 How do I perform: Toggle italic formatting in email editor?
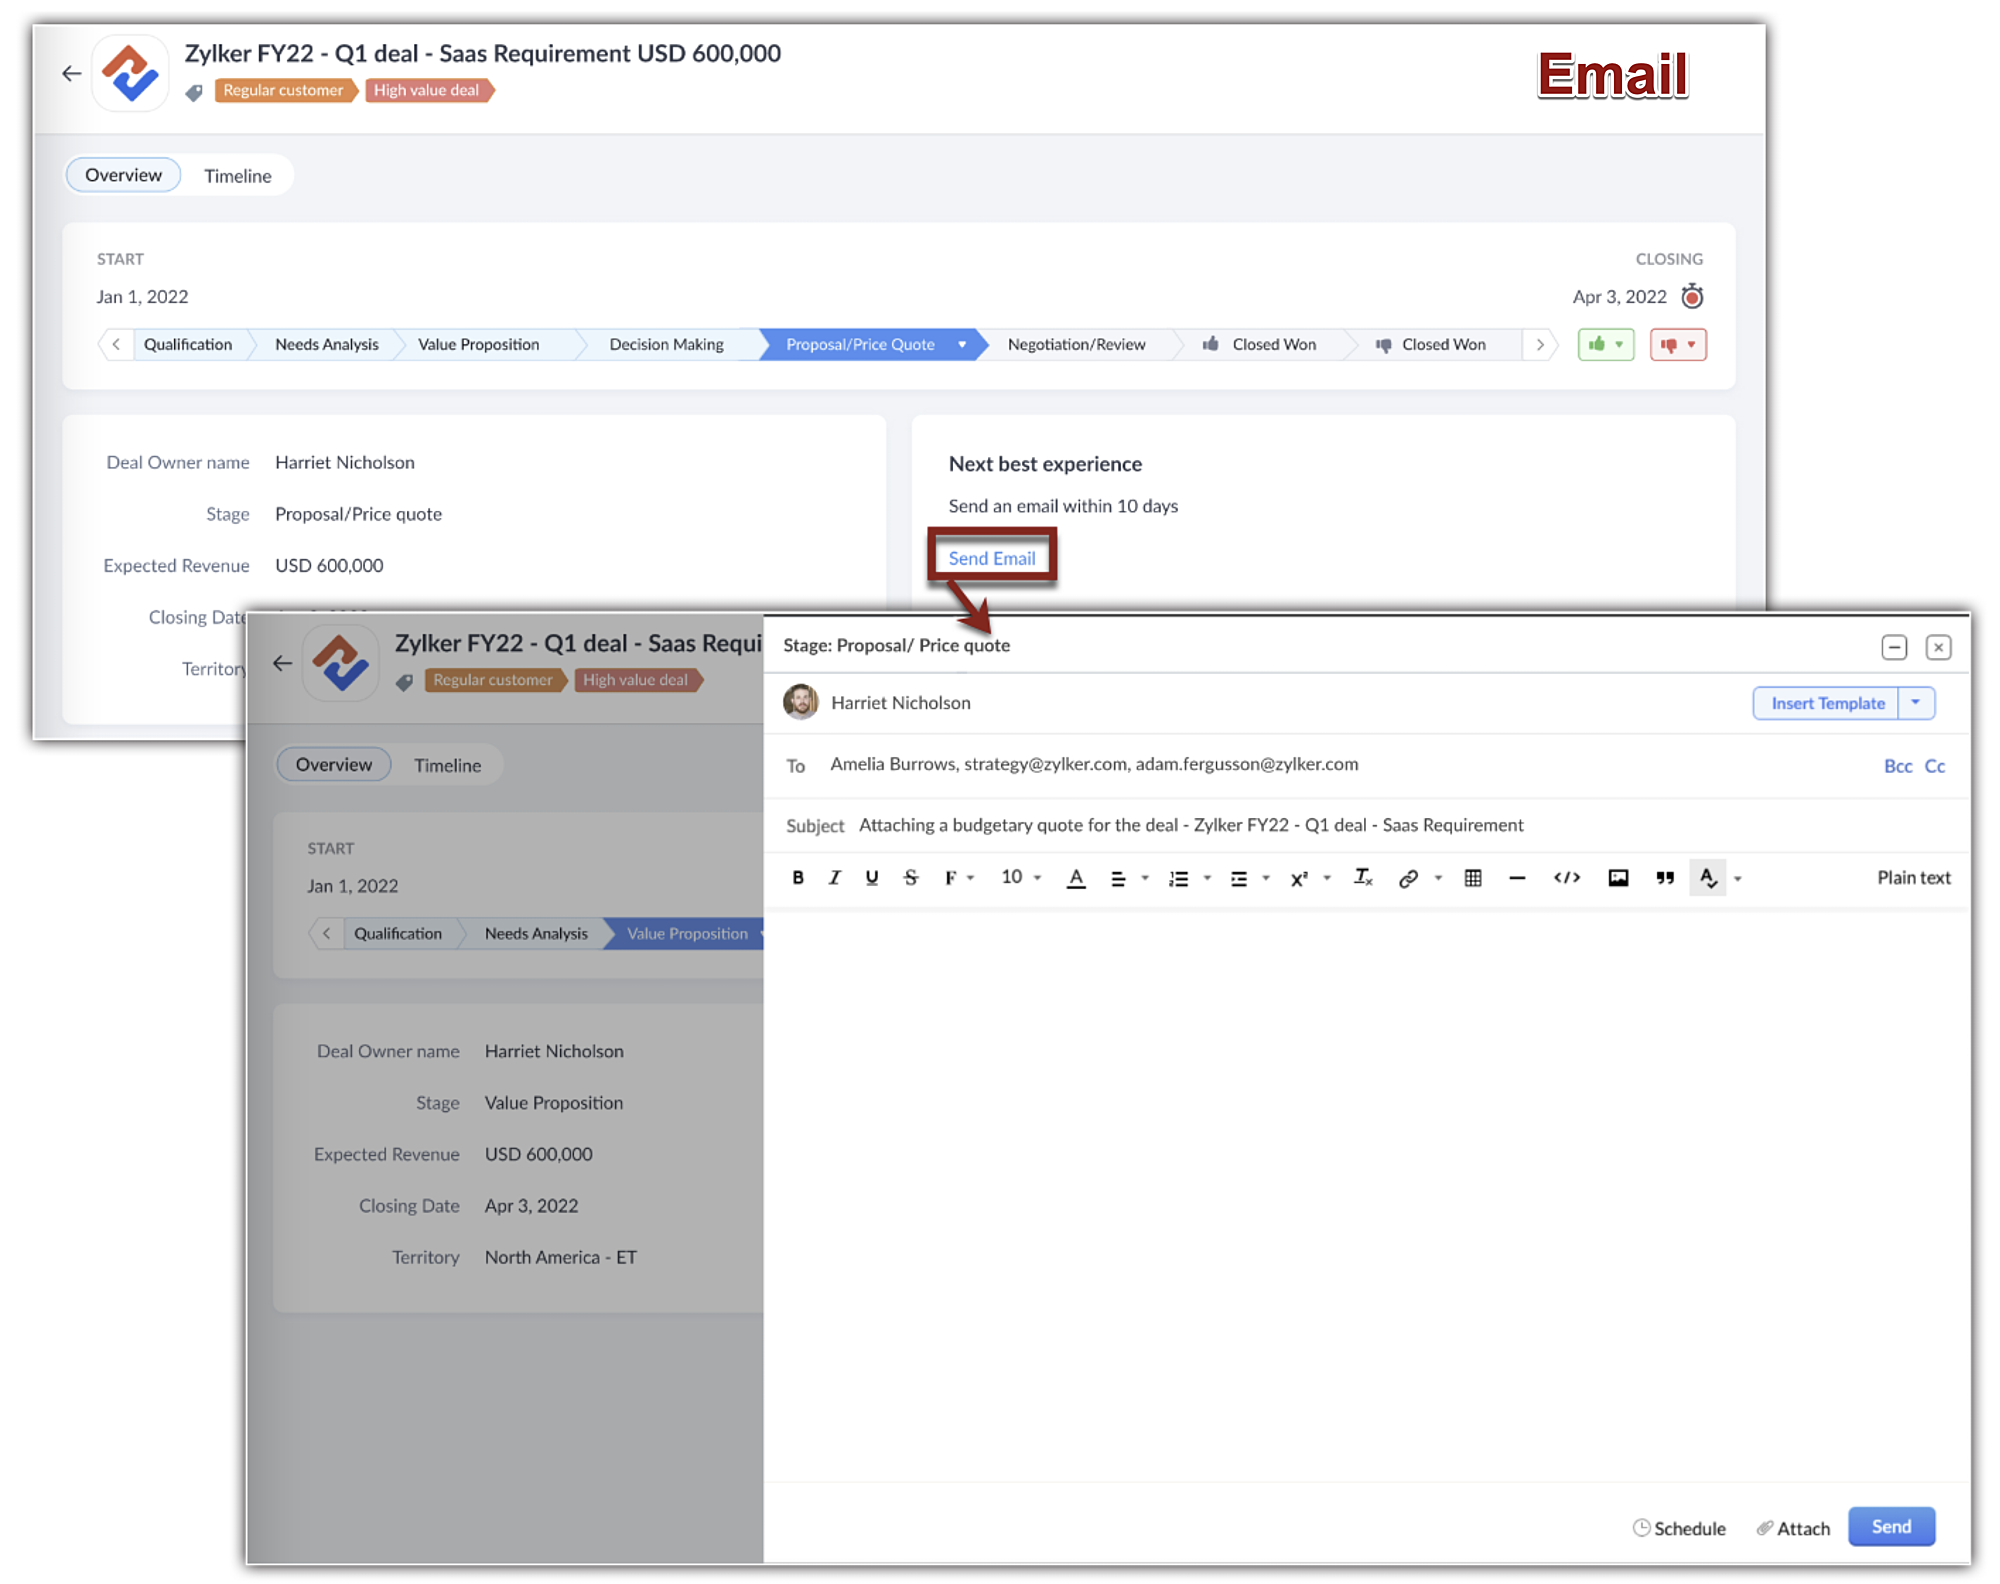tap(834, 878)
